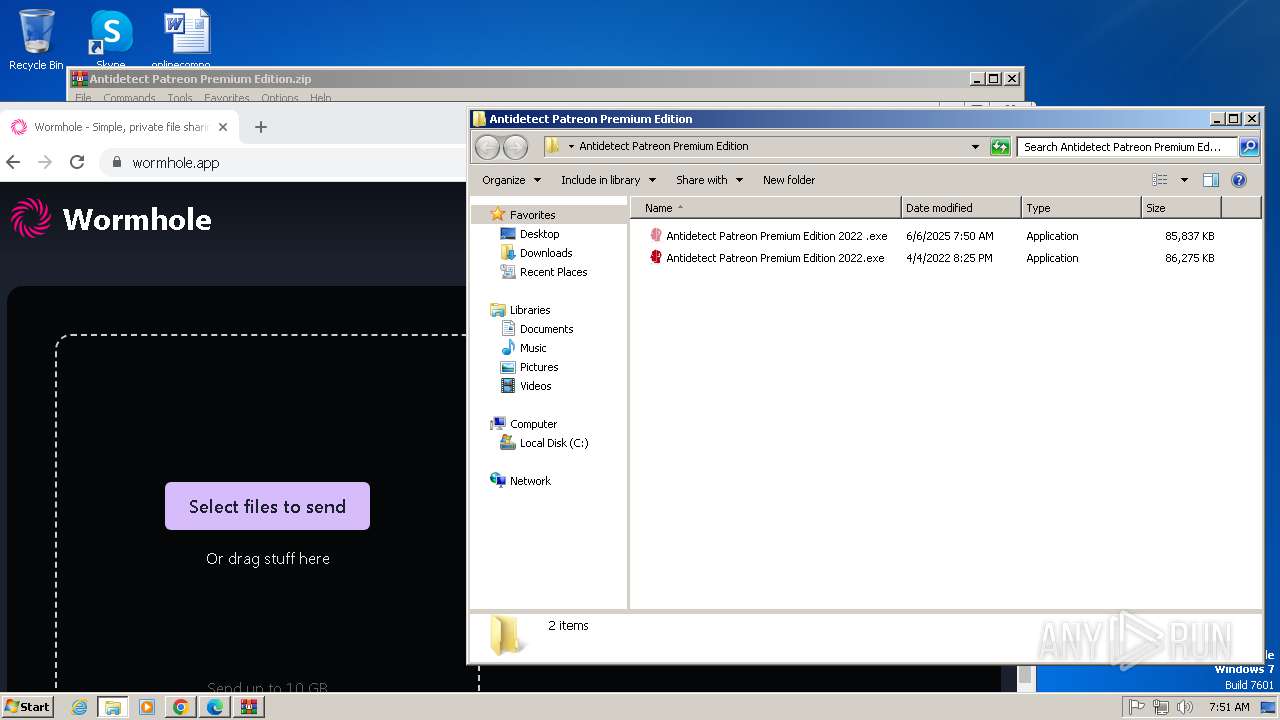This screenshot has height=720, width=1280.
Task: Select Favorites in navigation pane
Action: (532, 215)
